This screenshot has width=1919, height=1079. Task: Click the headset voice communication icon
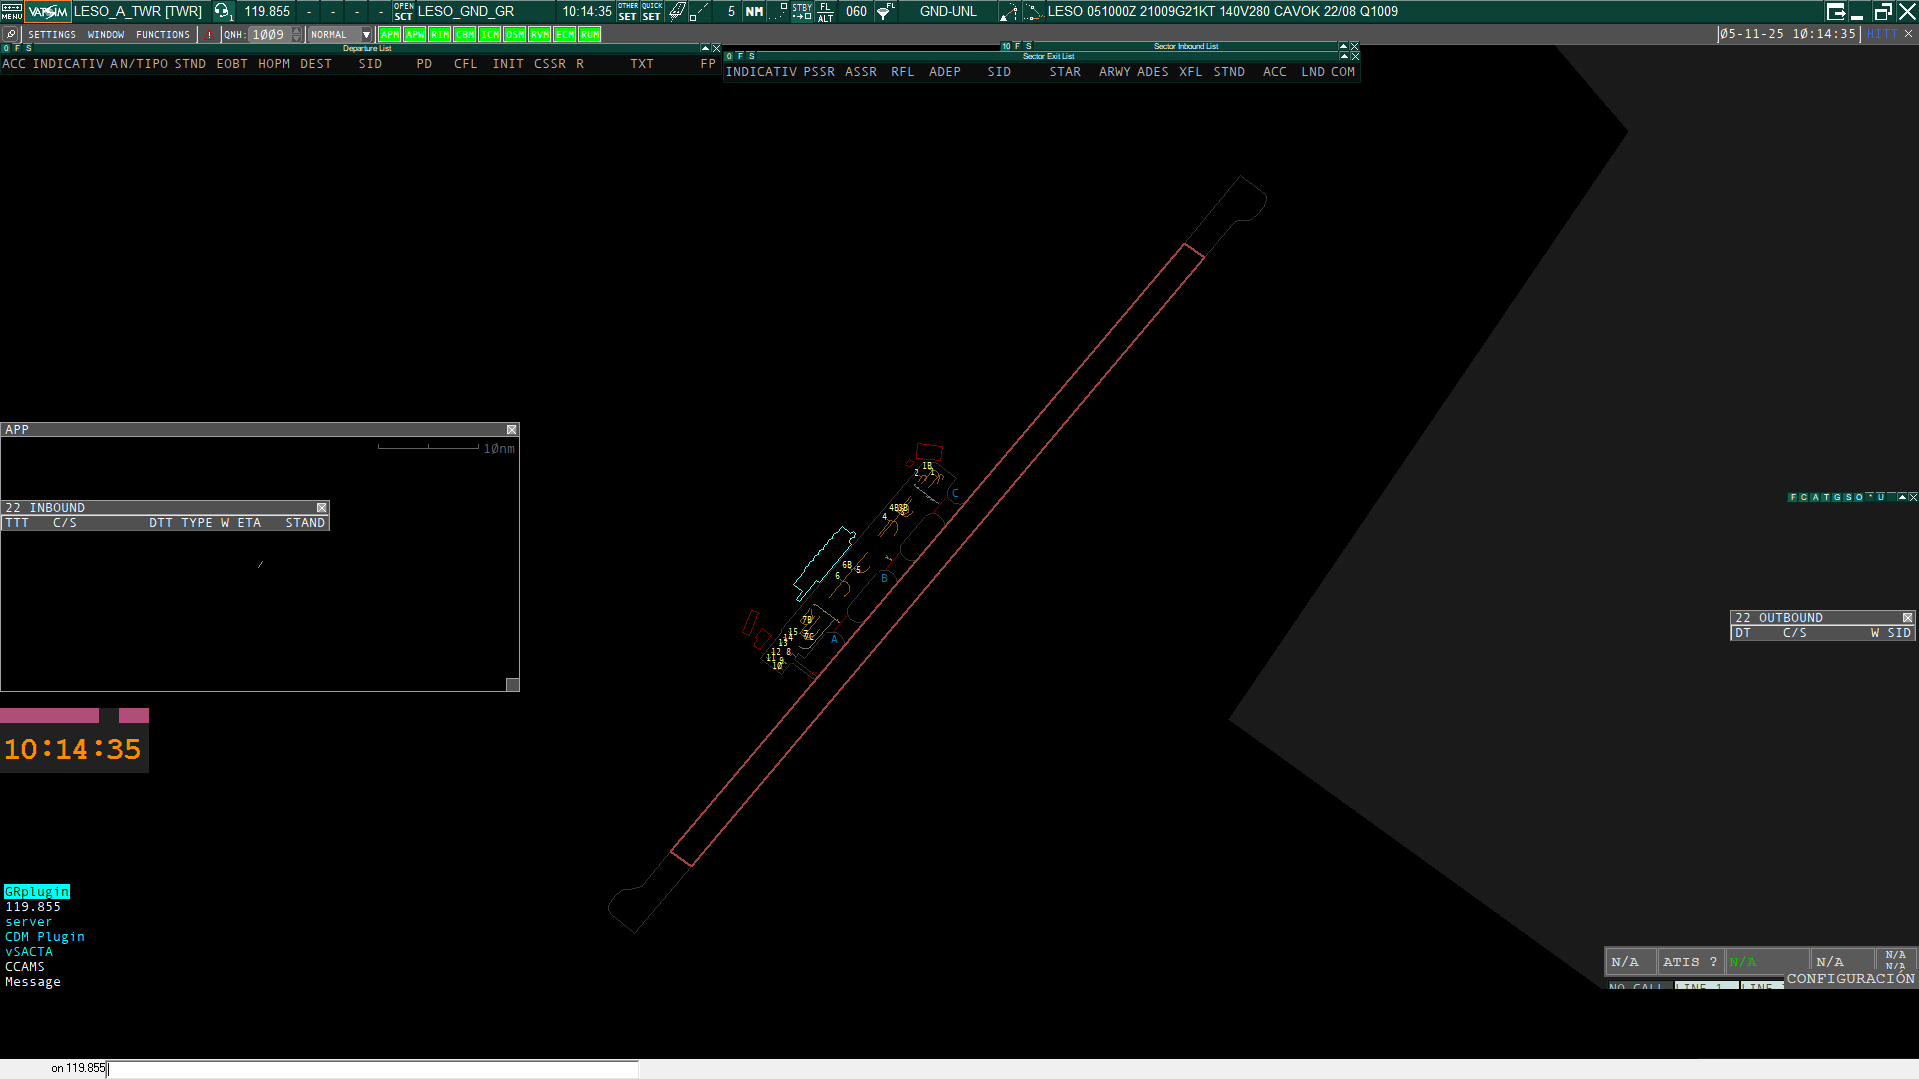(x=222, y=11)
